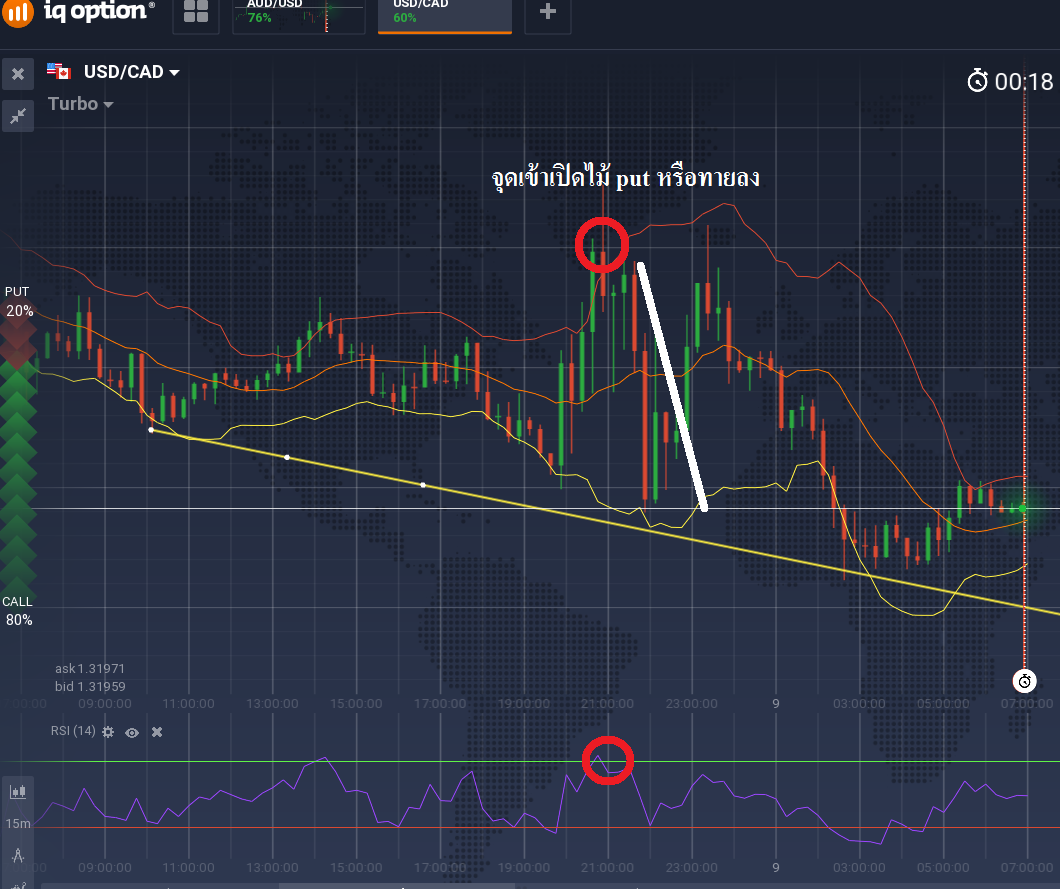Open RSI (14) indicator settings gear
The image size is (1060, 889).
(x=108, y=732)
